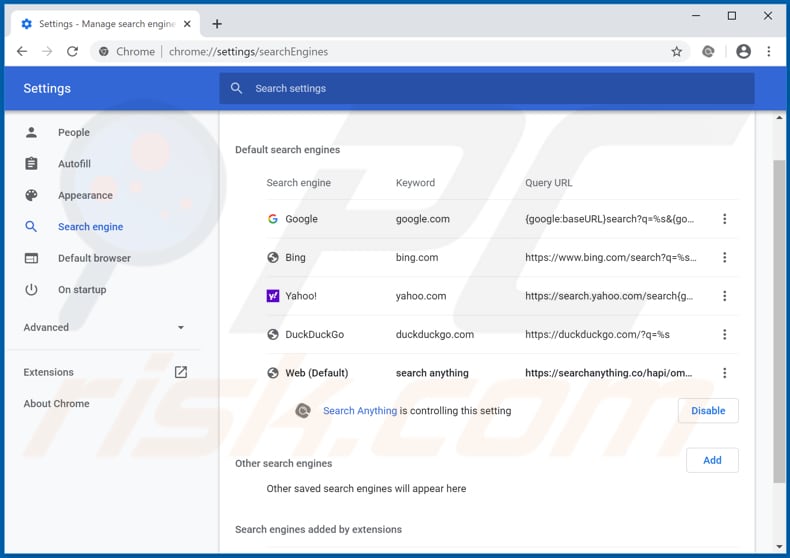Open the Chrome three-dot main menu
This screenshot has height=558, width=790.
769,51
